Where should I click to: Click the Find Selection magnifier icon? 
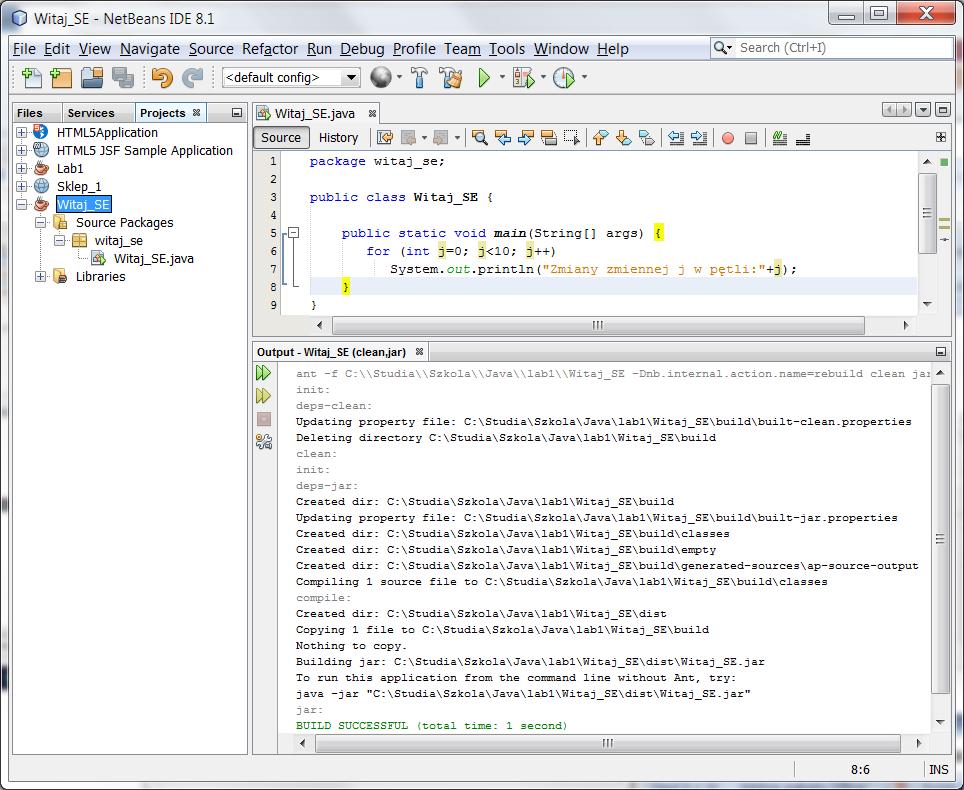click(480, 138)
